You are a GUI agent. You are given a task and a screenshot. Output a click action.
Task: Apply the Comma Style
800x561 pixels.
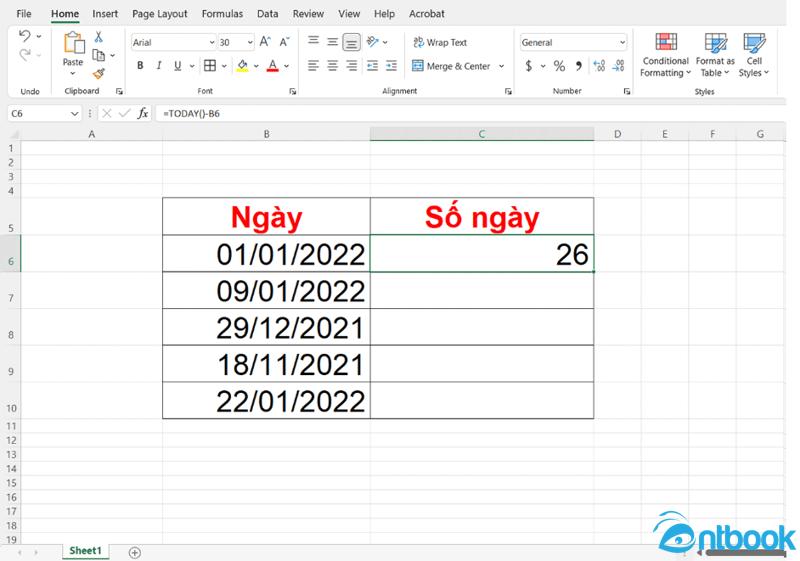579,66
